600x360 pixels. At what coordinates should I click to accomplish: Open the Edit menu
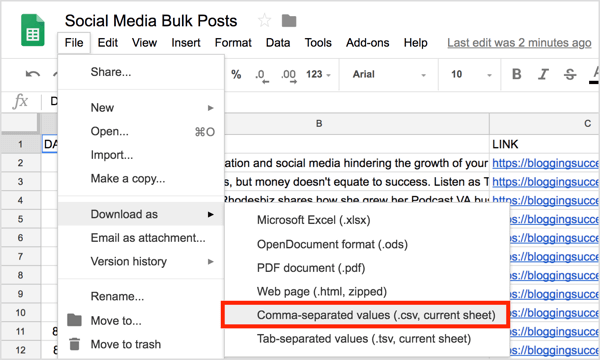(x=108, y=42)
